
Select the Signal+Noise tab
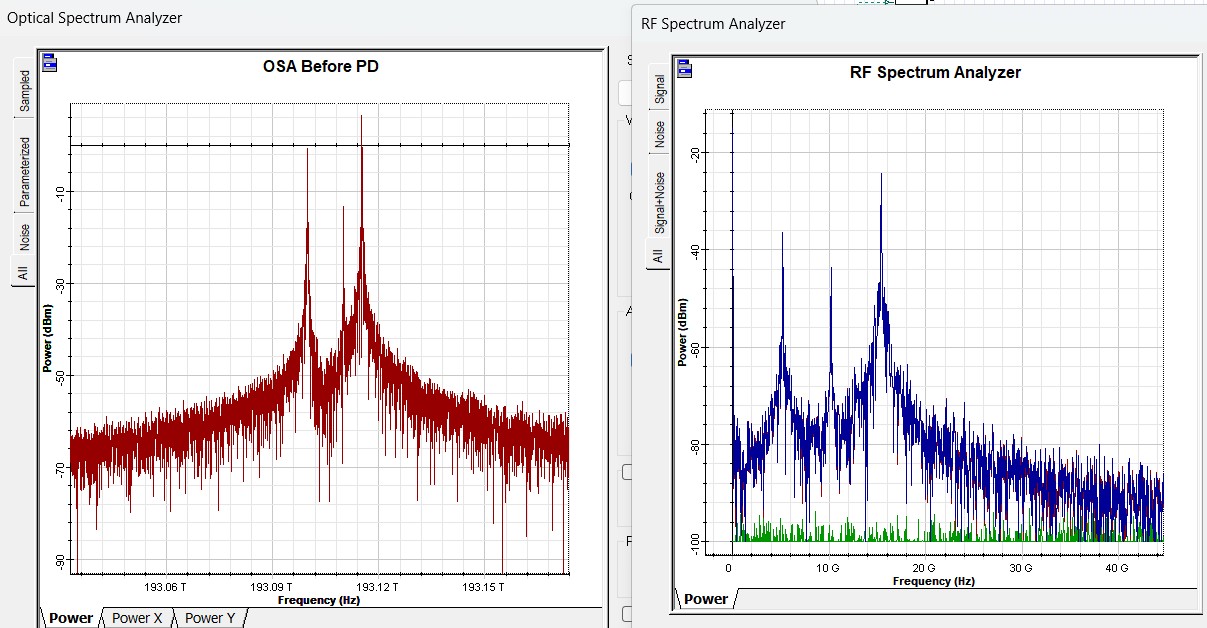(659, 203)
